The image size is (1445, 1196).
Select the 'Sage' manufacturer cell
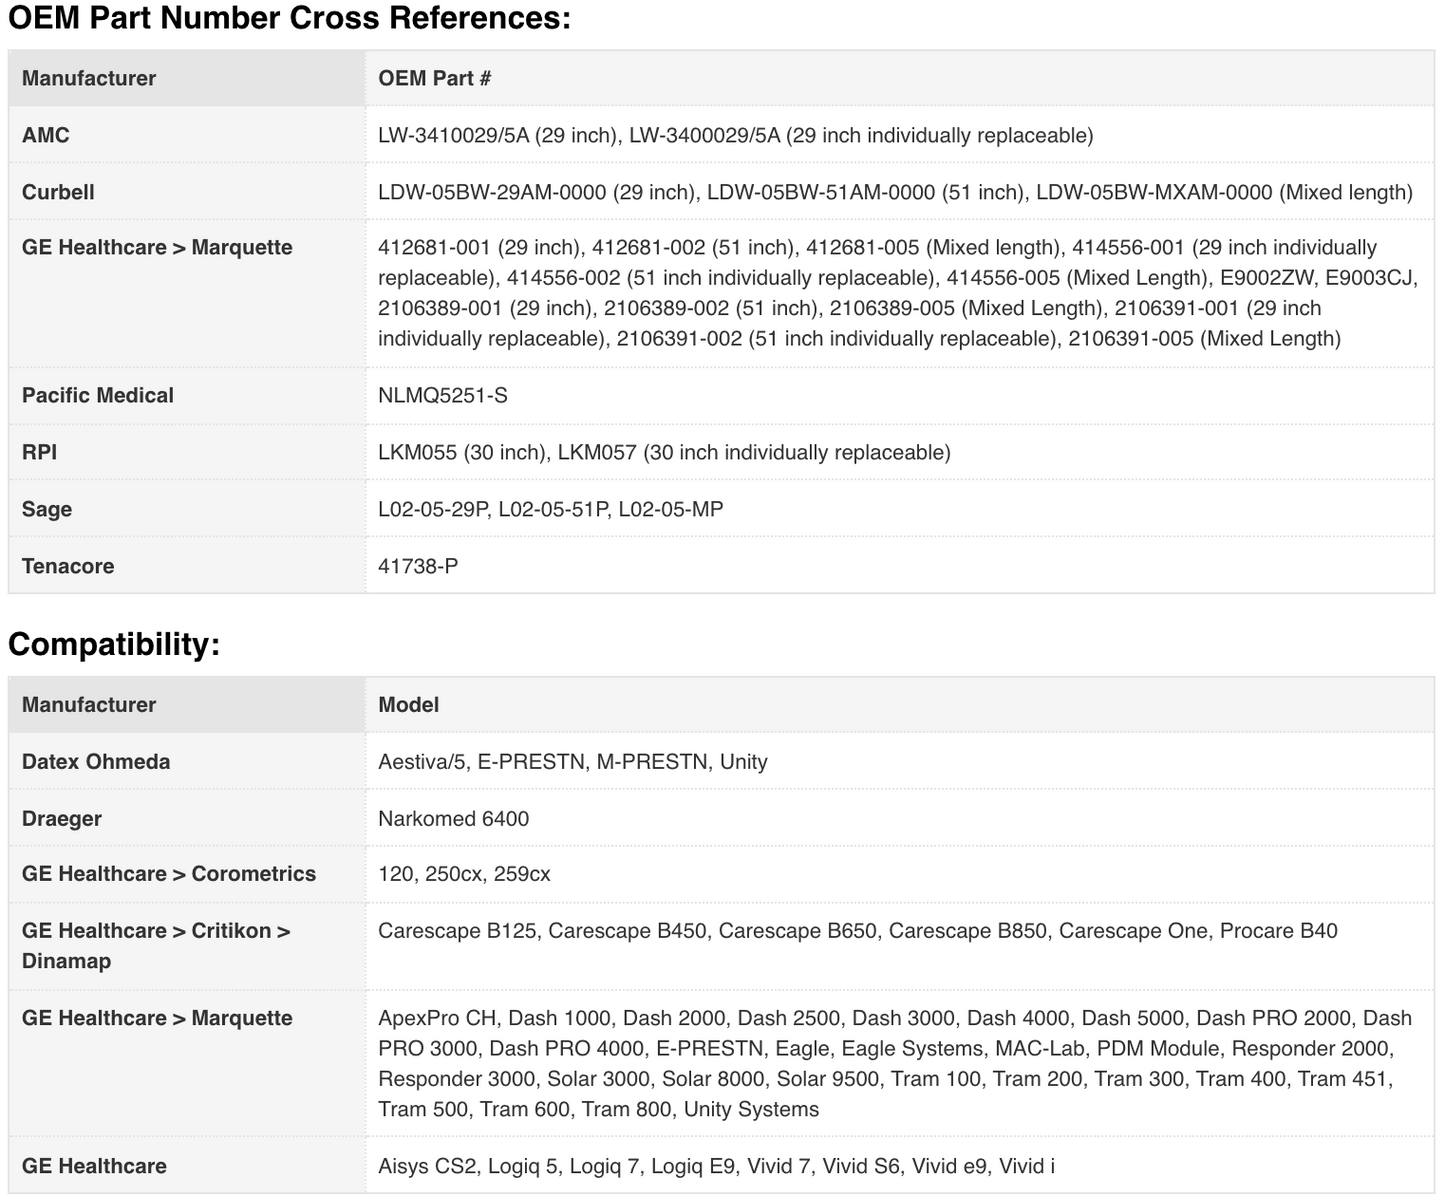coord(187,509)
